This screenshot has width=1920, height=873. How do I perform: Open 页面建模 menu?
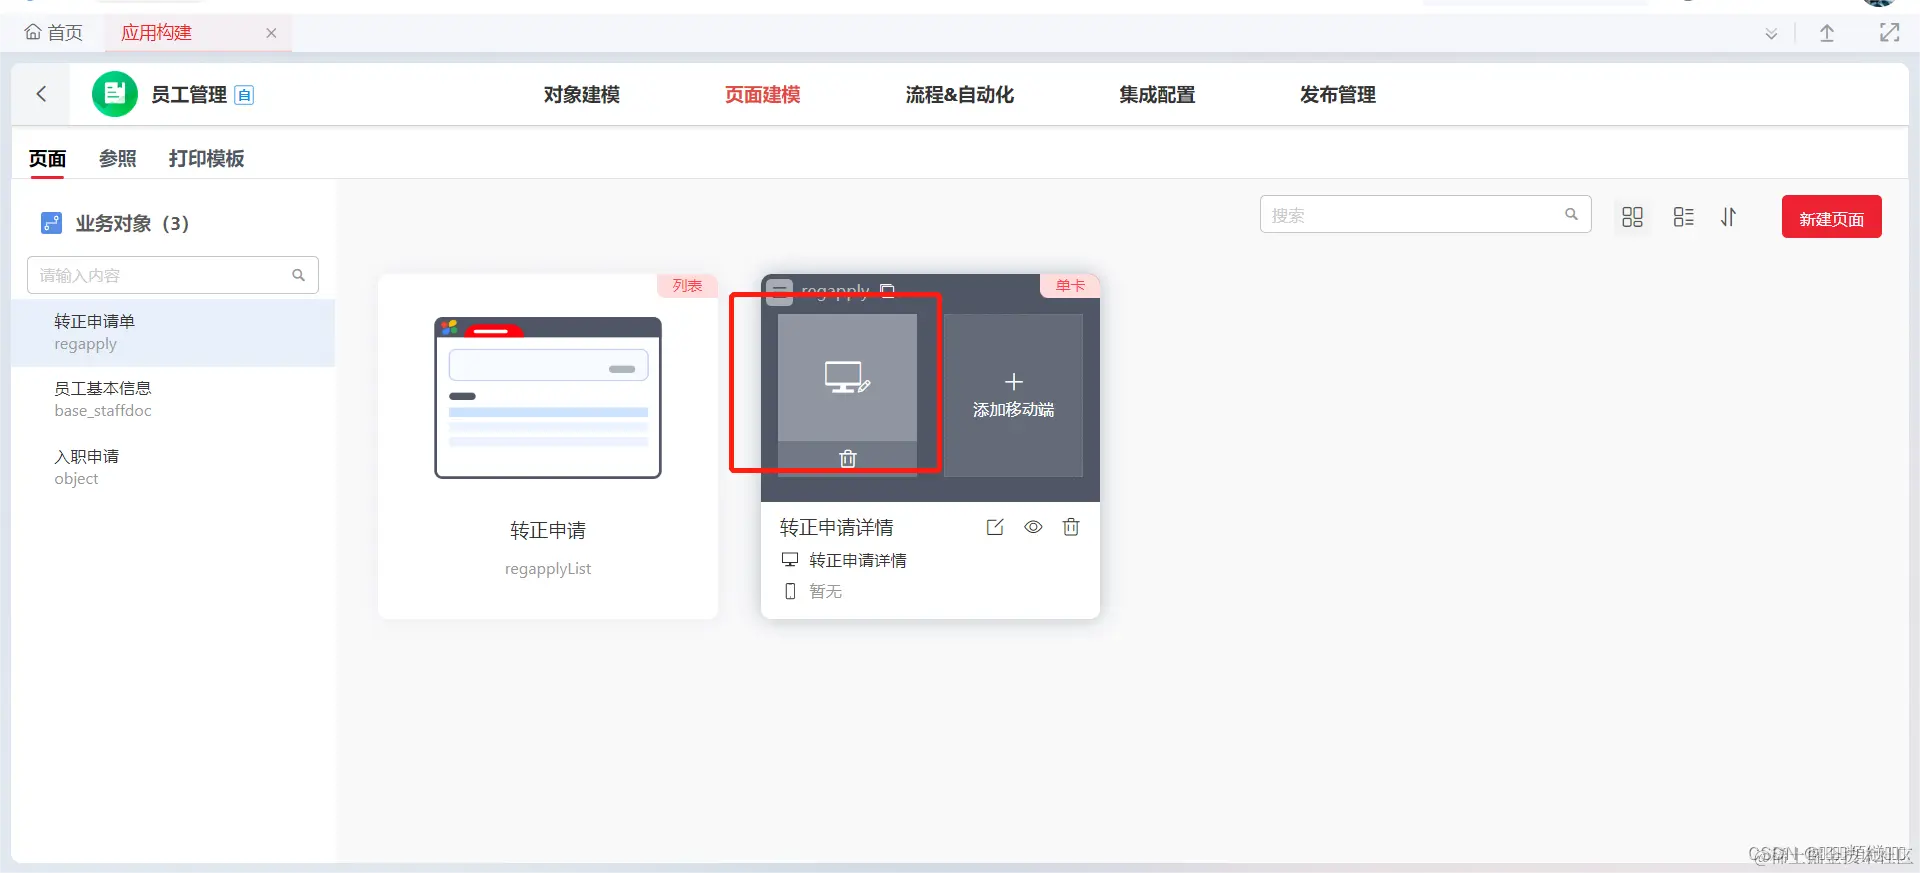pos(763,95)
